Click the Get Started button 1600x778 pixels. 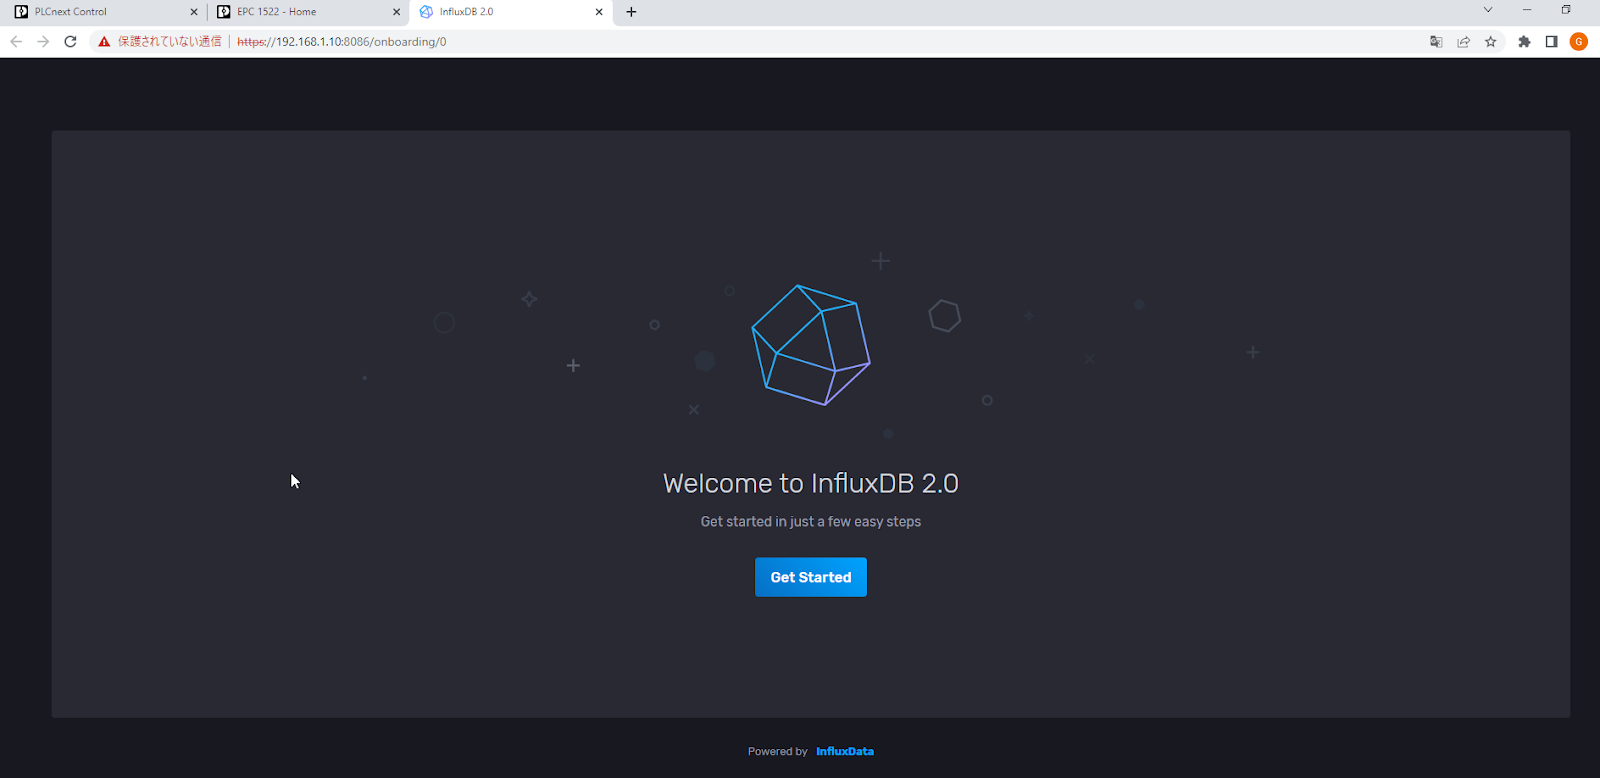(810, 577)
